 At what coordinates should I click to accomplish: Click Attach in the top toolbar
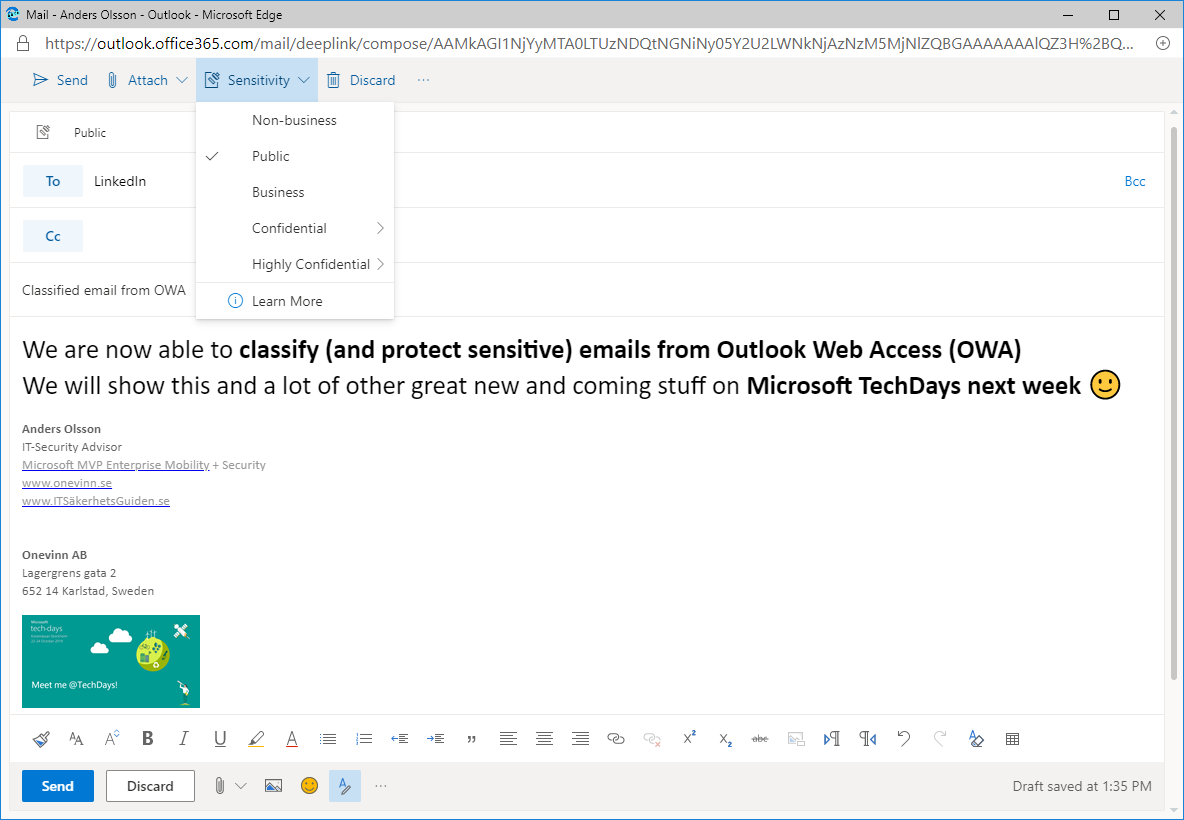coord(138,80)
